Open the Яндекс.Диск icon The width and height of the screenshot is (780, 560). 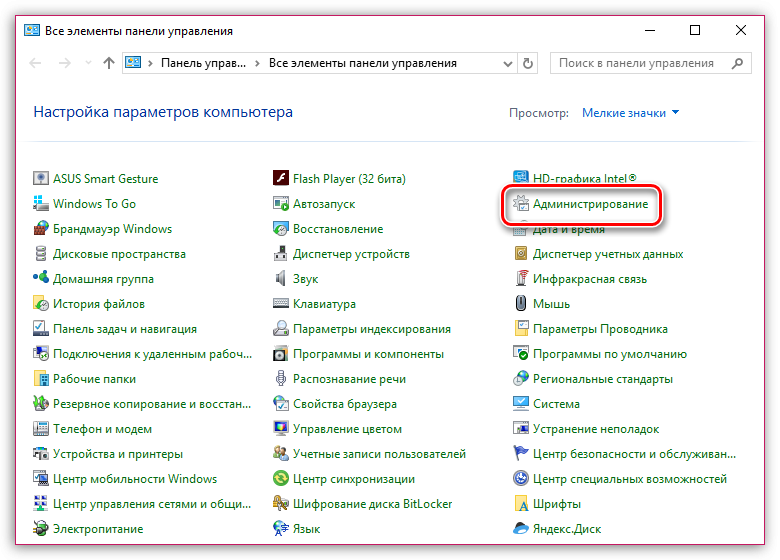[x=521, y=529]
